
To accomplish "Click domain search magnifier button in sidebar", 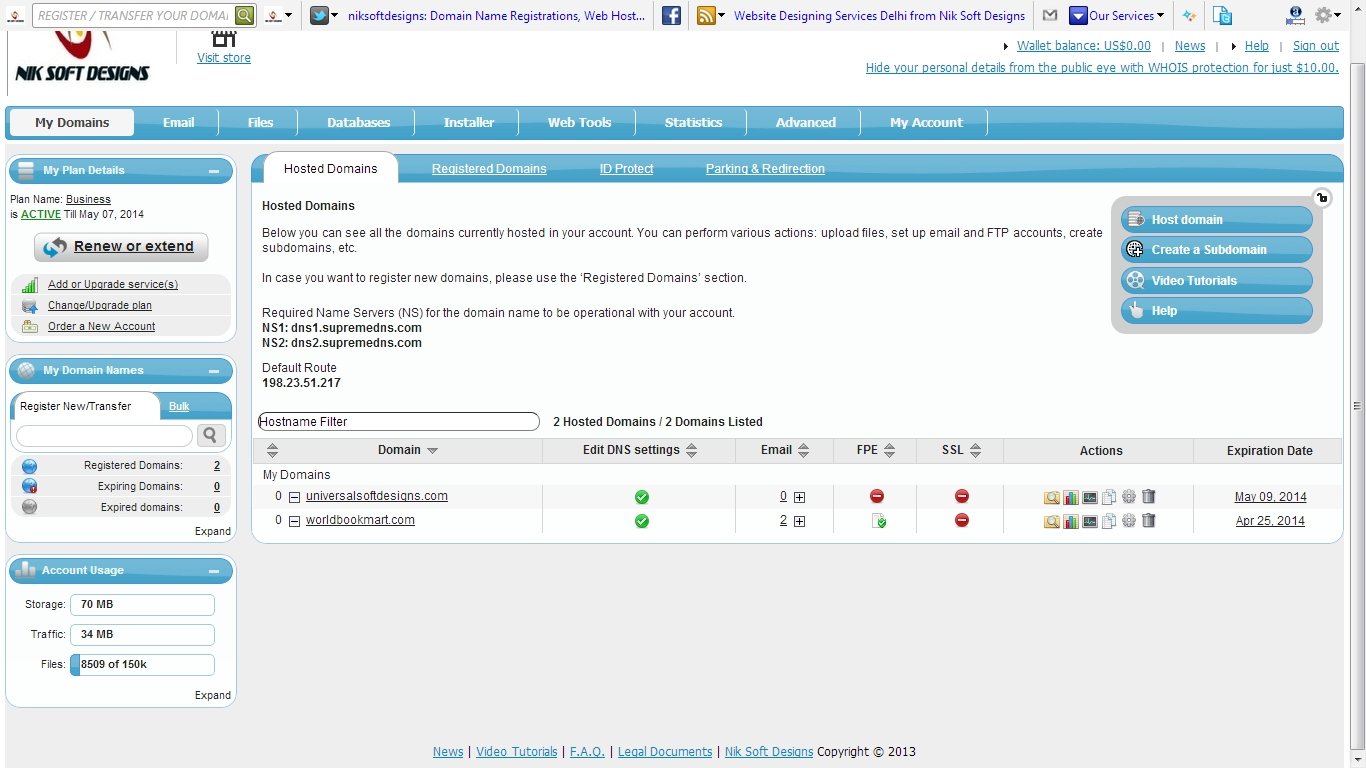I will [211, 435].
